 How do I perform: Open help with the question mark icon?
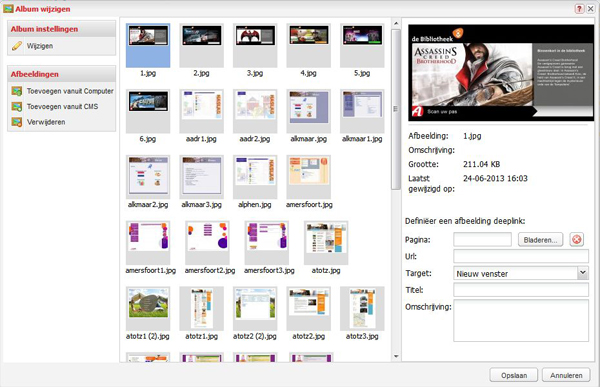(x=579, y=9)
